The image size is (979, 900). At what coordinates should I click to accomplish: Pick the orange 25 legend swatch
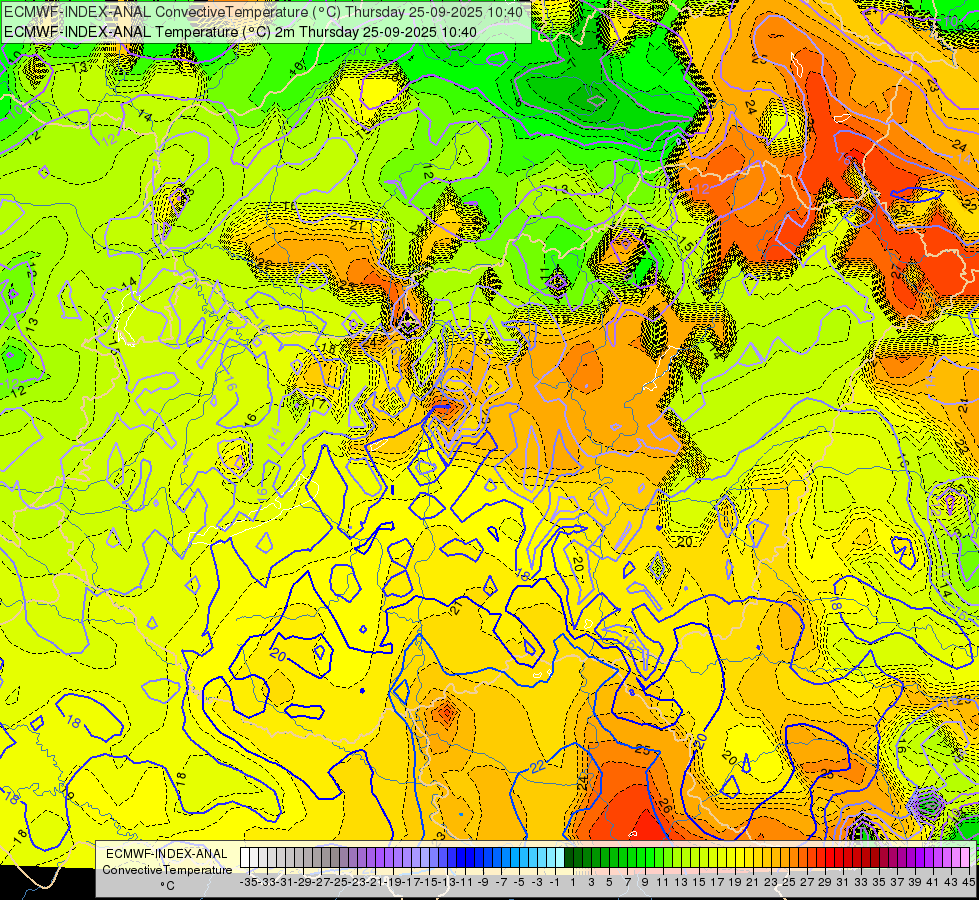tap(789, 857)
